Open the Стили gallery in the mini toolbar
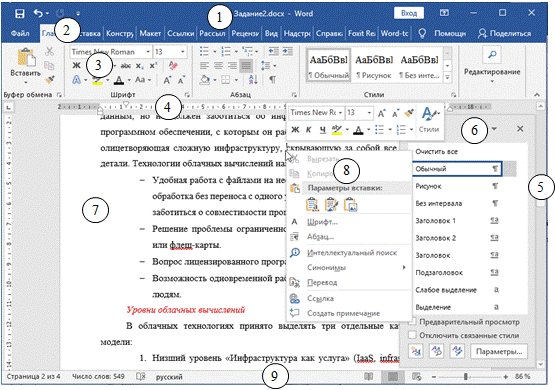 tap(429, 120)
